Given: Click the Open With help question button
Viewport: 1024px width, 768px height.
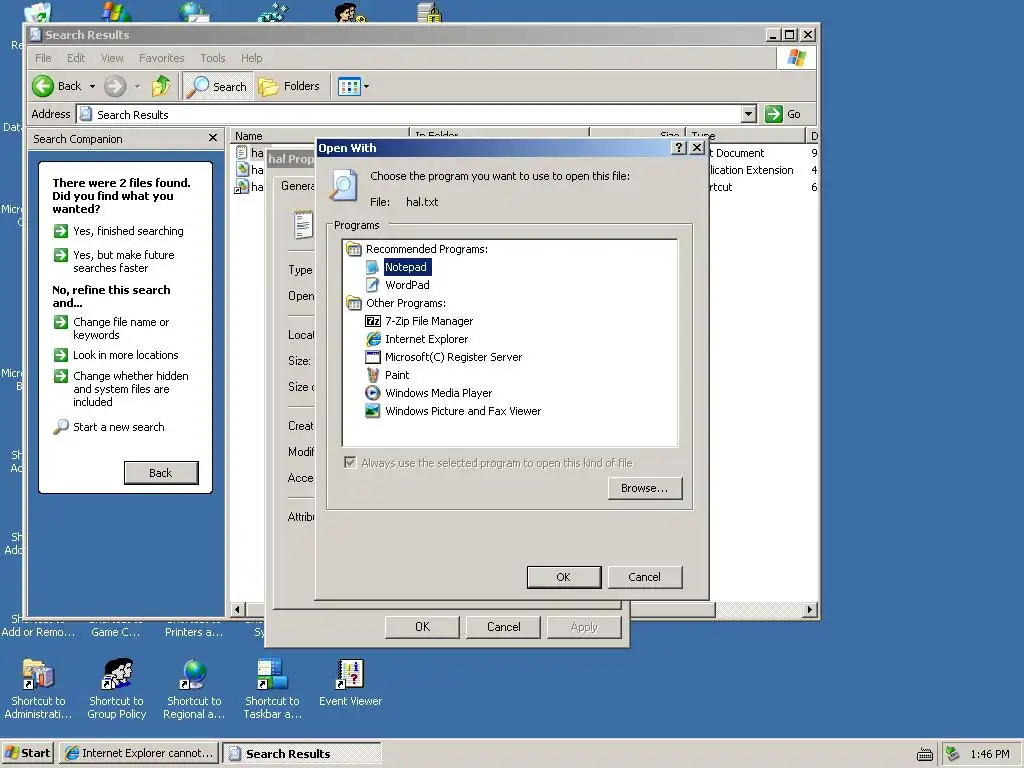Looking at the screenshot, I should [x=679, y=148].
